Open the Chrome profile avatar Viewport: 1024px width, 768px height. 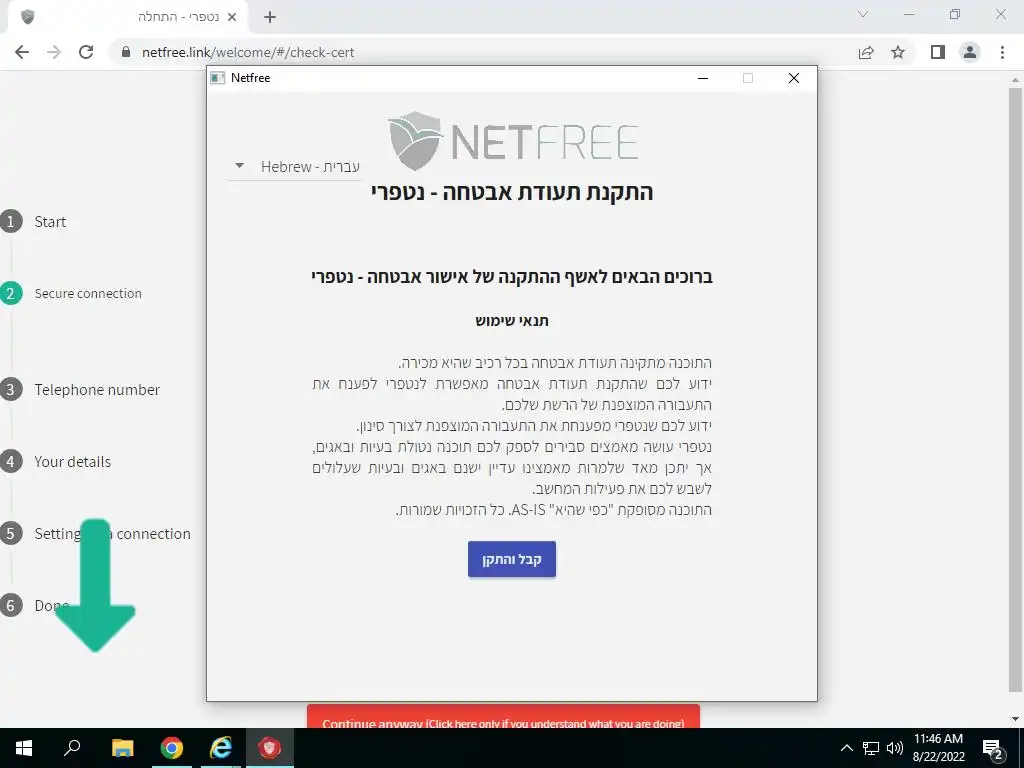[970, 52]
